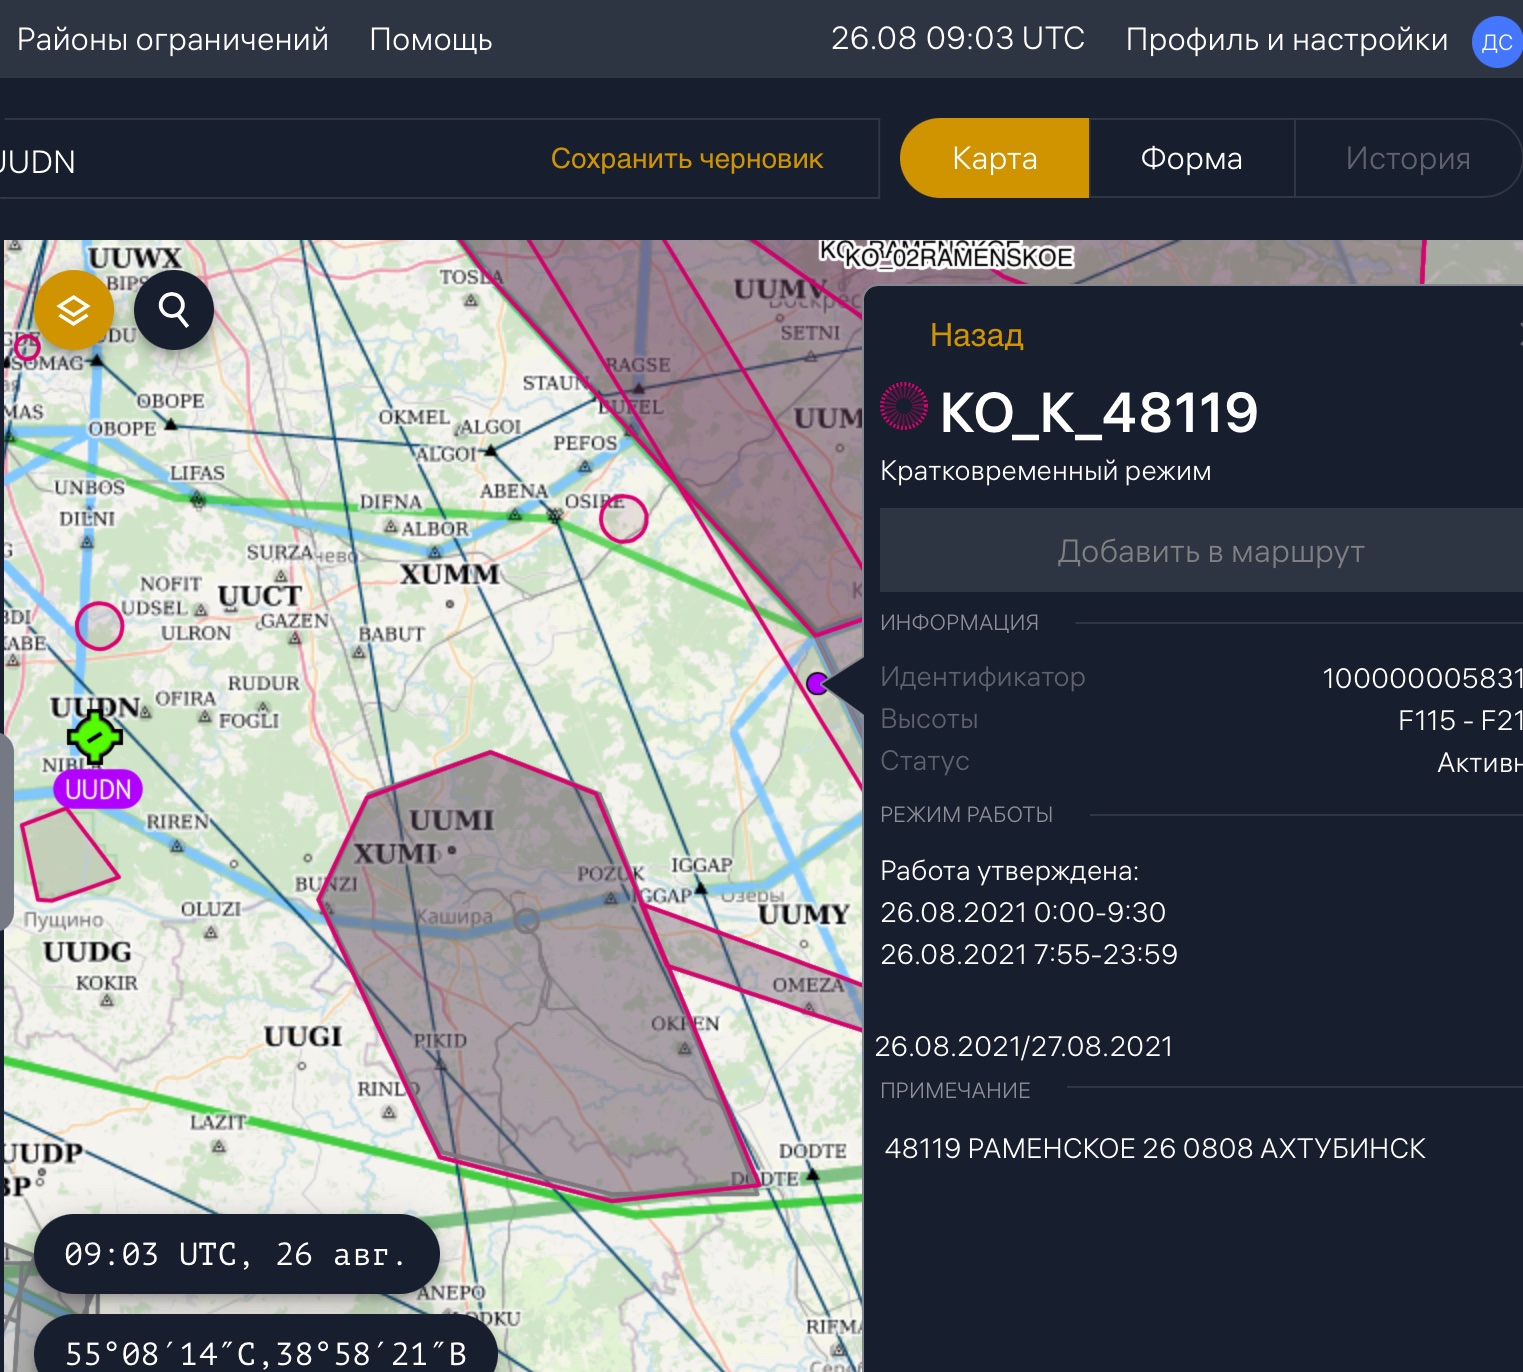
Task: Click the map search magnifier icon
Action: click(x=174, y=311)
